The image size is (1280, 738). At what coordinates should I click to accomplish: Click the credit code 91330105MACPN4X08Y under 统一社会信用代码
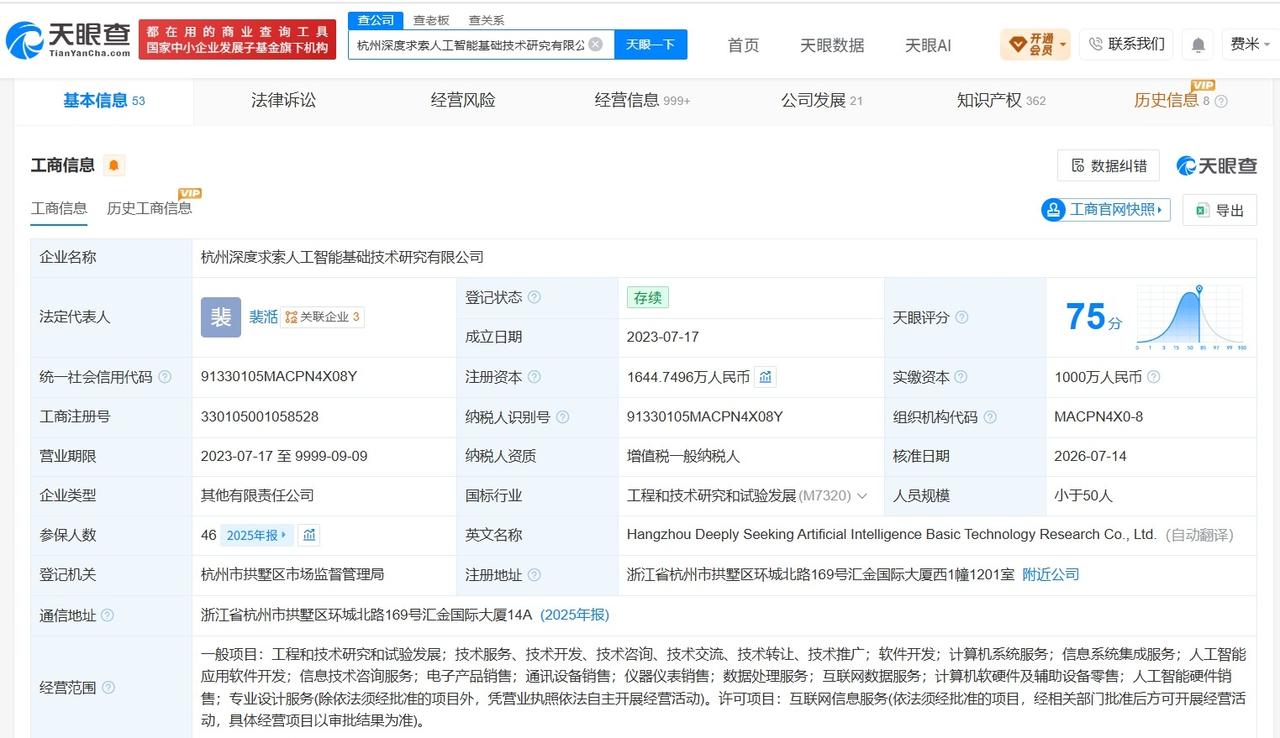tap(279, 377)
